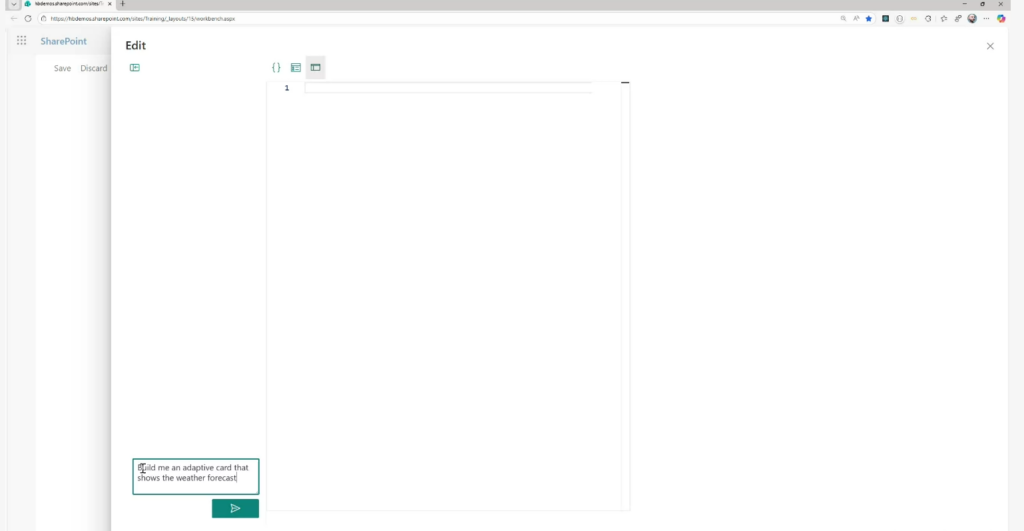Viewport: 1024px width, 531px height.
Task: Launch the Copilot sidebar icon
Action: [x=1001, y=18]
